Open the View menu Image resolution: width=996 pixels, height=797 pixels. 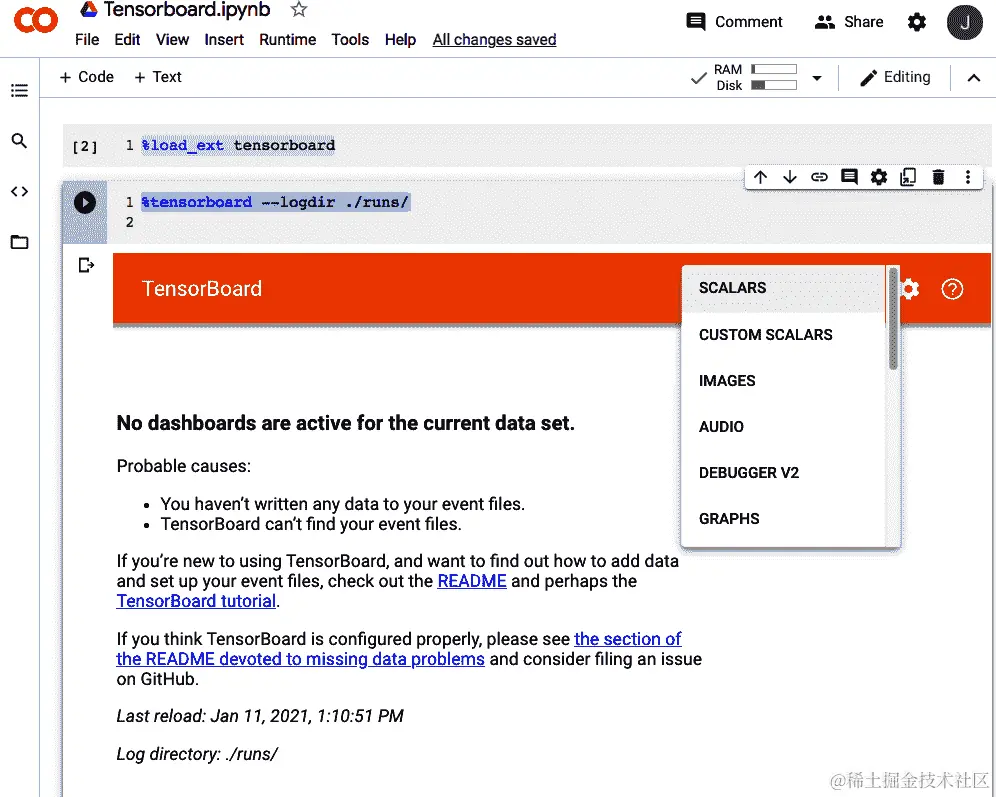point(172,39)
